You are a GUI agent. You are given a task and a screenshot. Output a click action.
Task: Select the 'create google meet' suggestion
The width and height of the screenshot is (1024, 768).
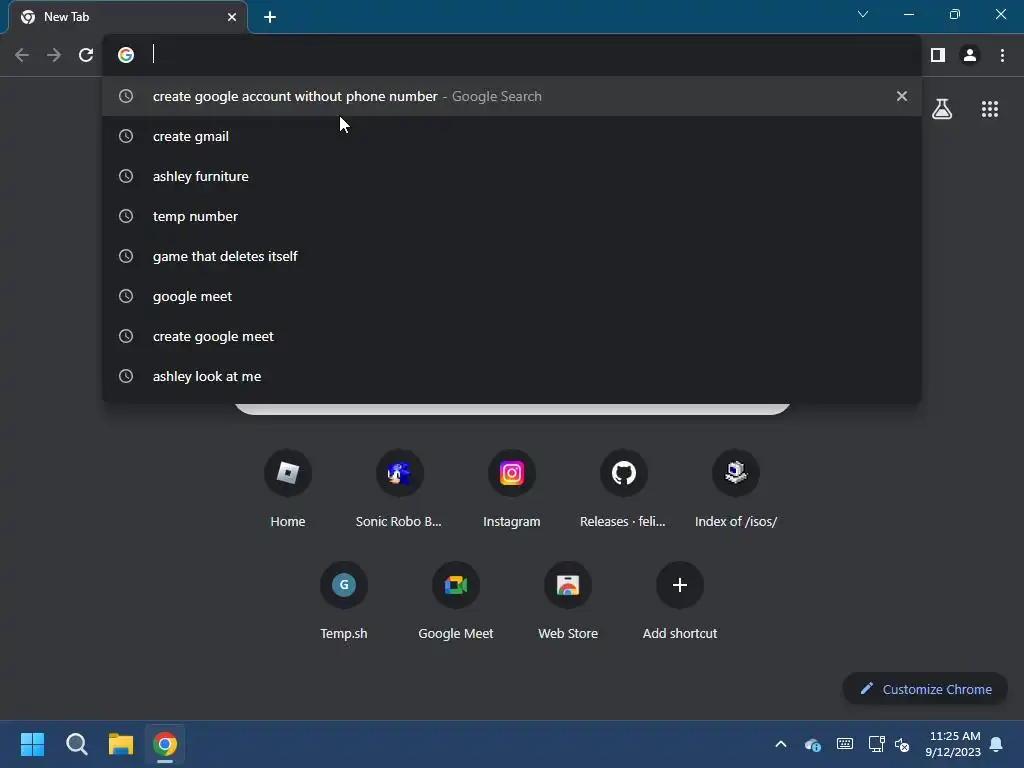coord(512,336)
